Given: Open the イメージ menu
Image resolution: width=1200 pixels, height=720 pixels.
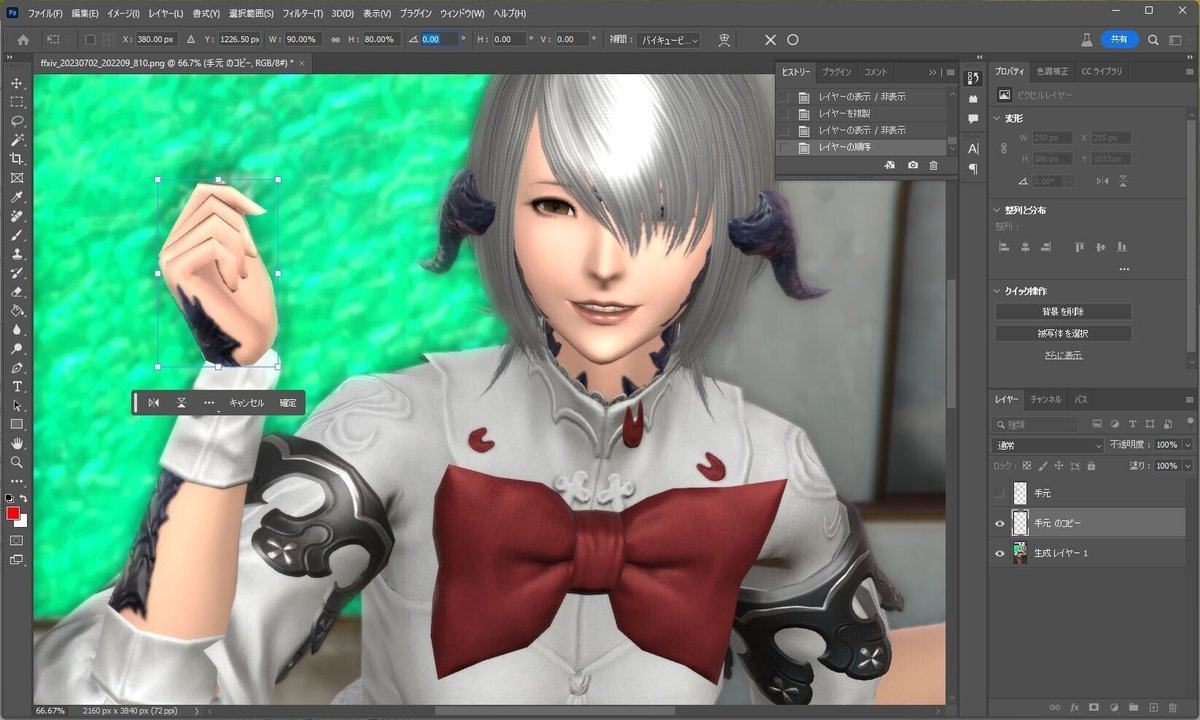Looking at the screenshot, I should [123, 14].
